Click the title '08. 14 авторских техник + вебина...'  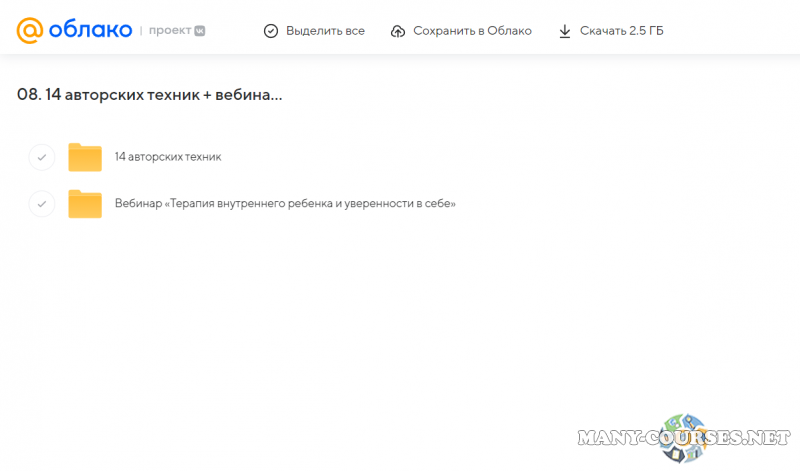point(150,94)
